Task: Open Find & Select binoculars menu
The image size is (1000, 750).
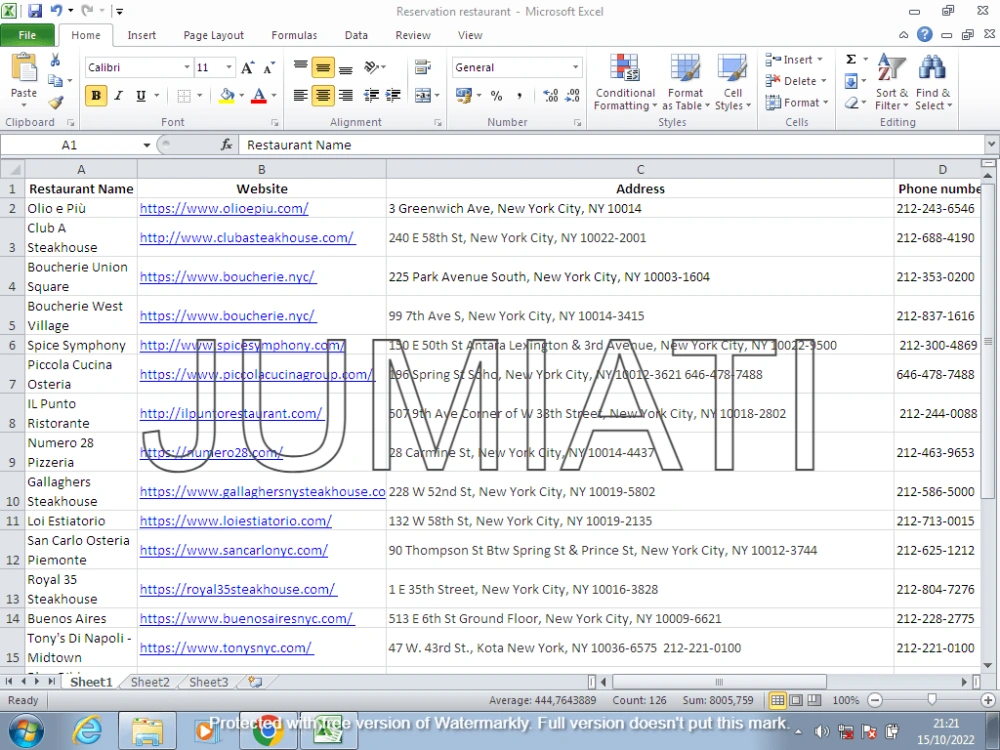Action: tap(932, 82)
